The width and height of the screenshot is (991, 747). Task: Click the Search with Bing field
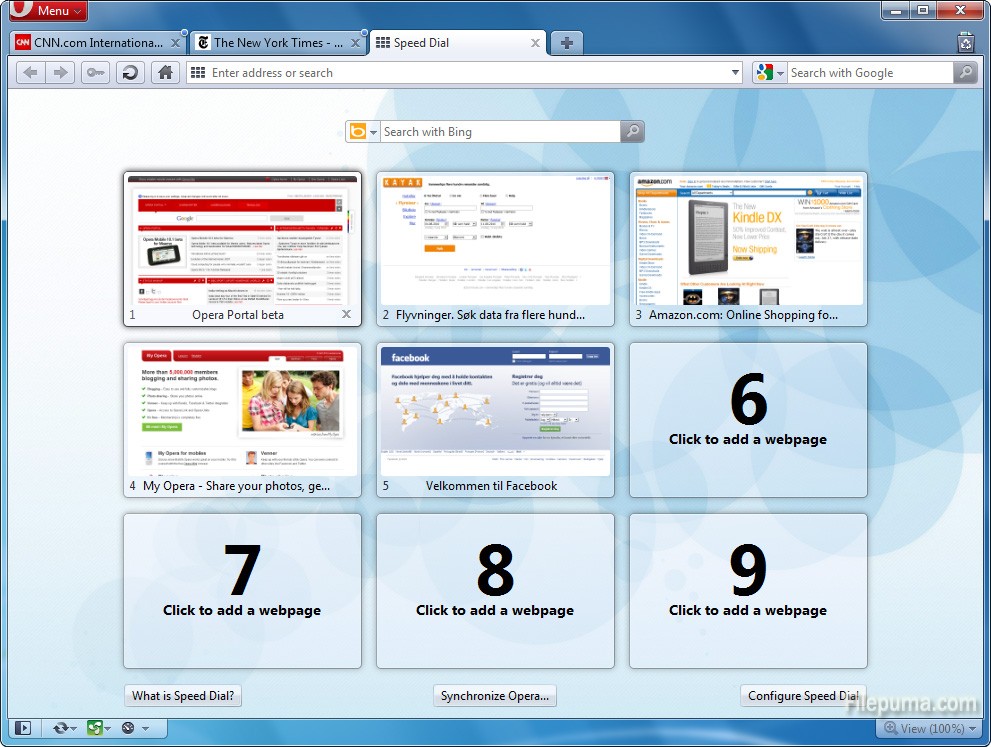[x=500, y=132]
